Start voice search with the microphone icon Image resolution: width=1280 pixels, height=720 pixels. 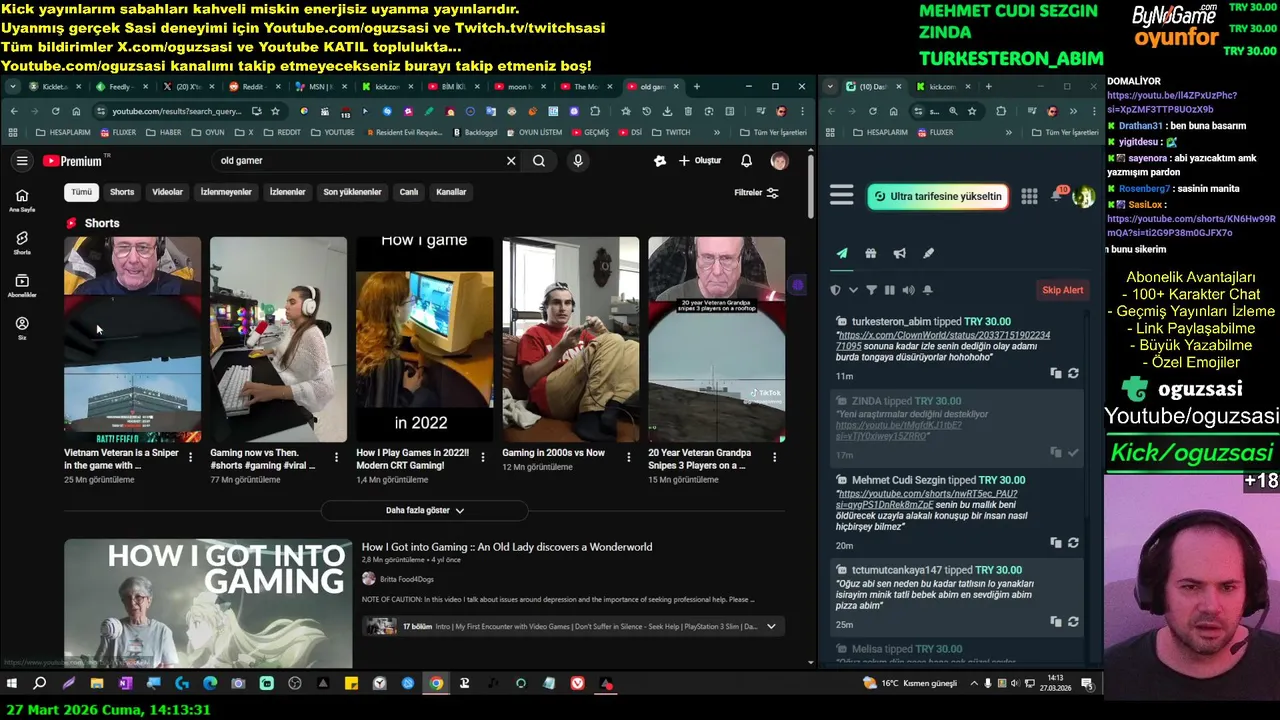tap(578, 161)
